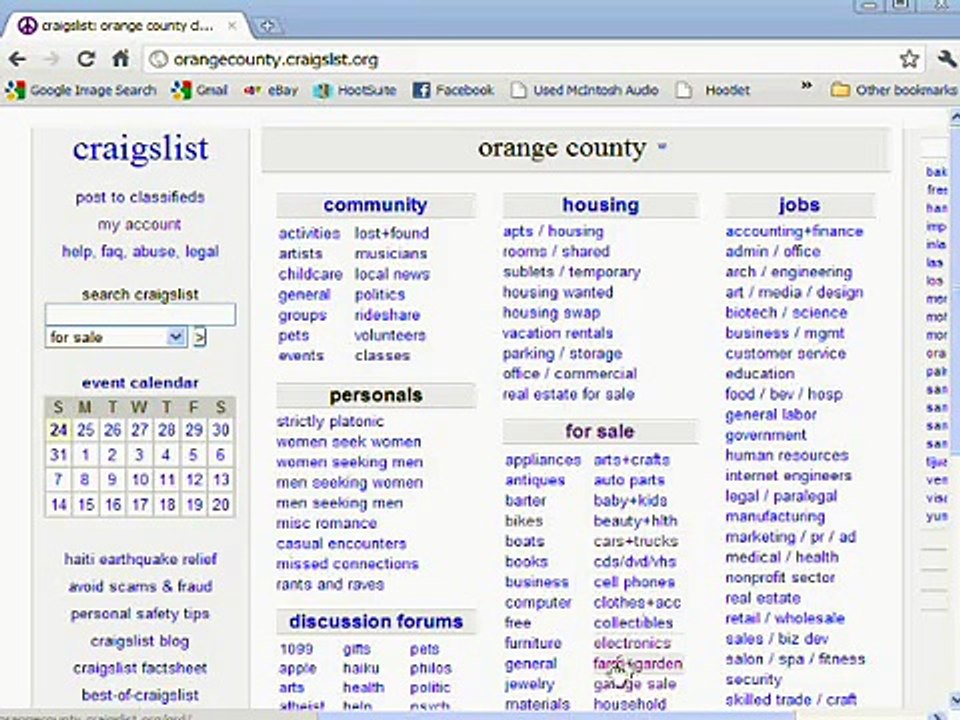Open real estate for sale link
The height and width of the screenshot is (720, 960).
tap(569, 394)
